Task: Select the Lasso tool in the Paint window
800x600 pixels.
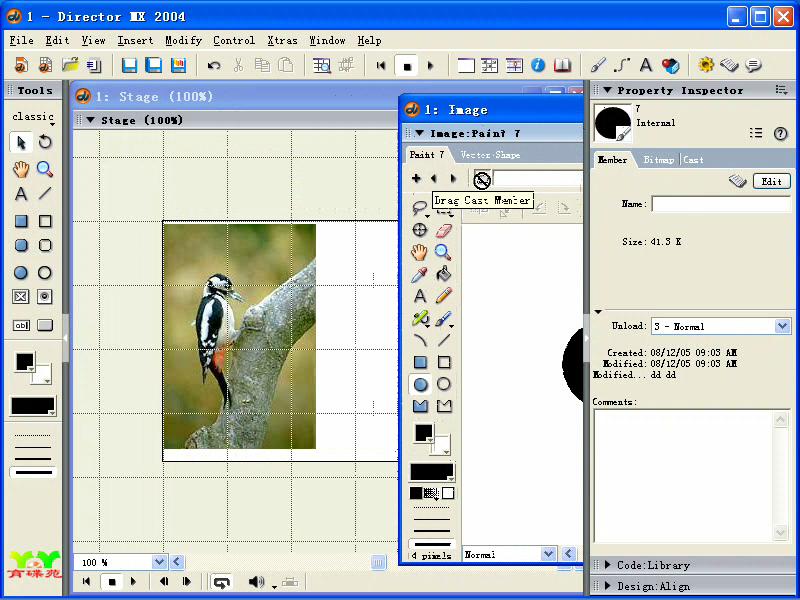Action: [x=419, y=208]
